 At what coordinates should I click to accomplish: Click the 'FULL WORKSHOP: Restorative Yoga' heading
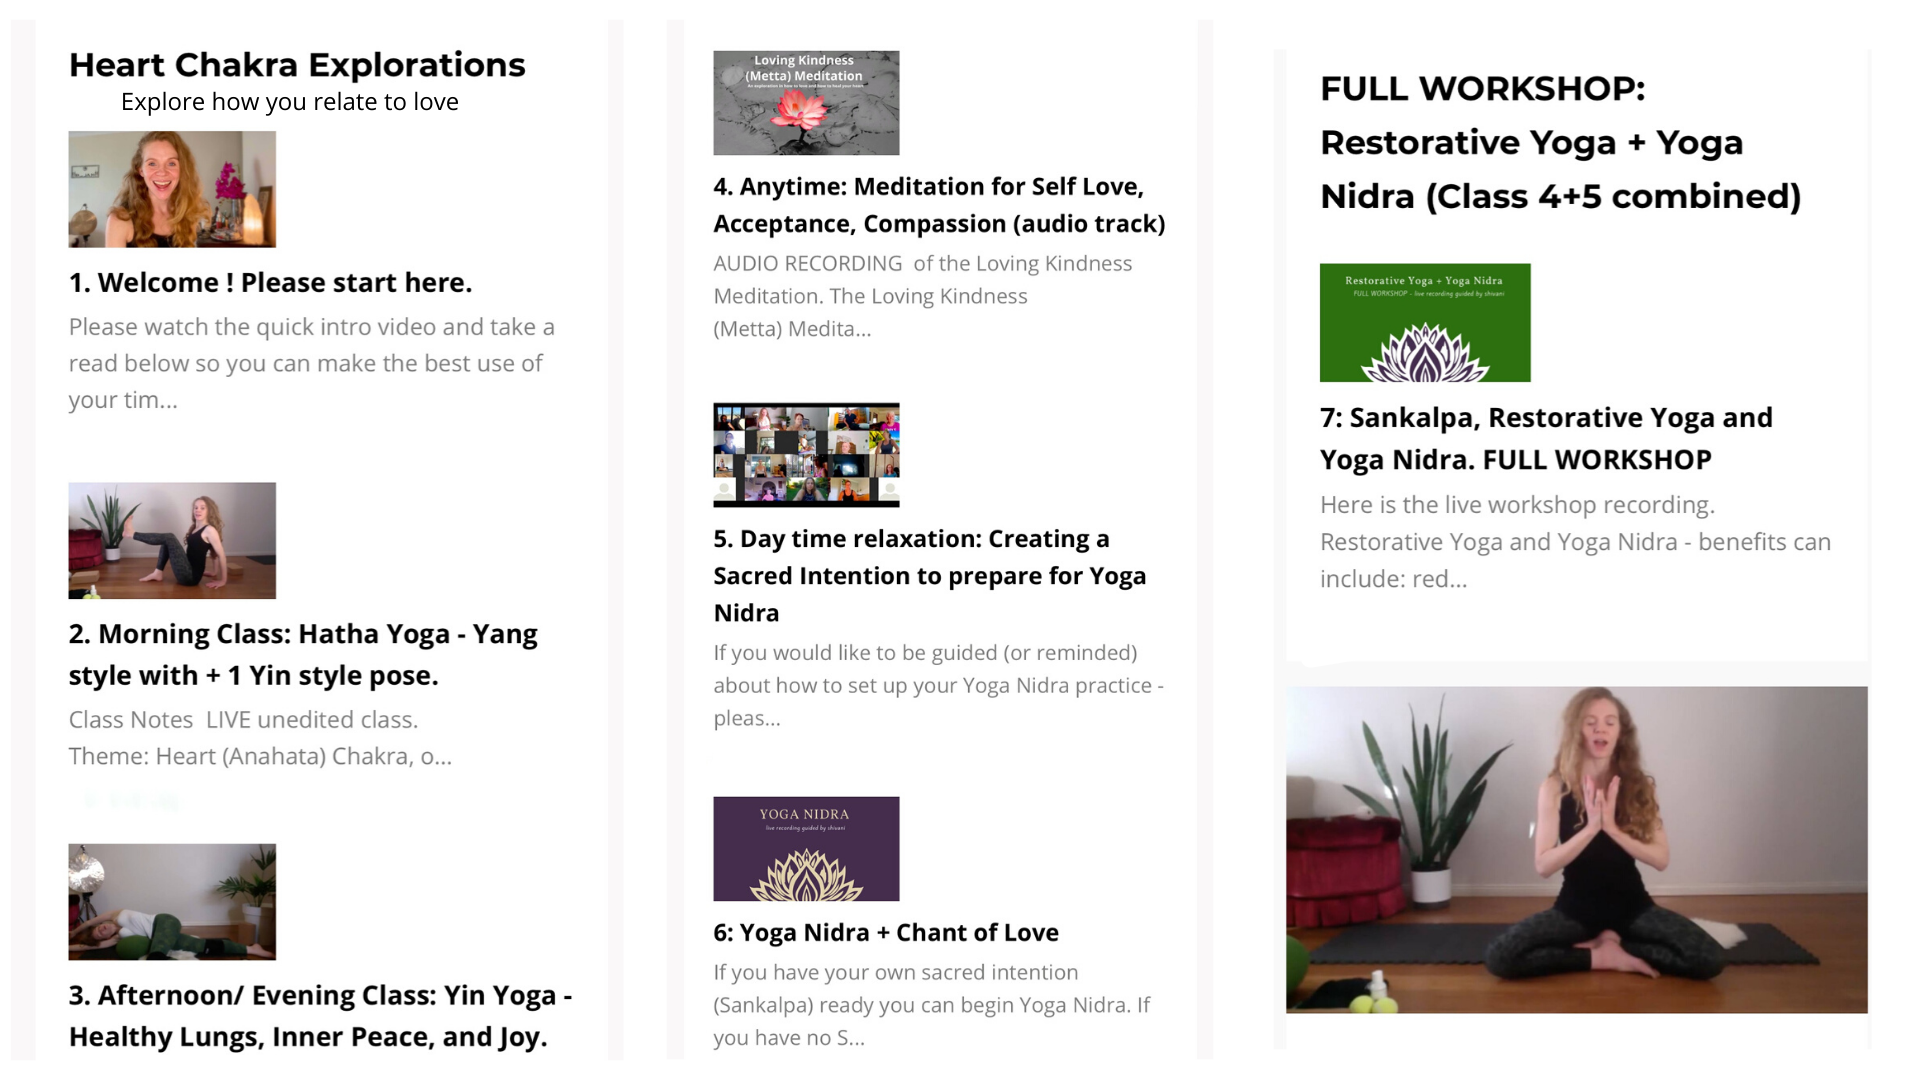pos(1560,142)
